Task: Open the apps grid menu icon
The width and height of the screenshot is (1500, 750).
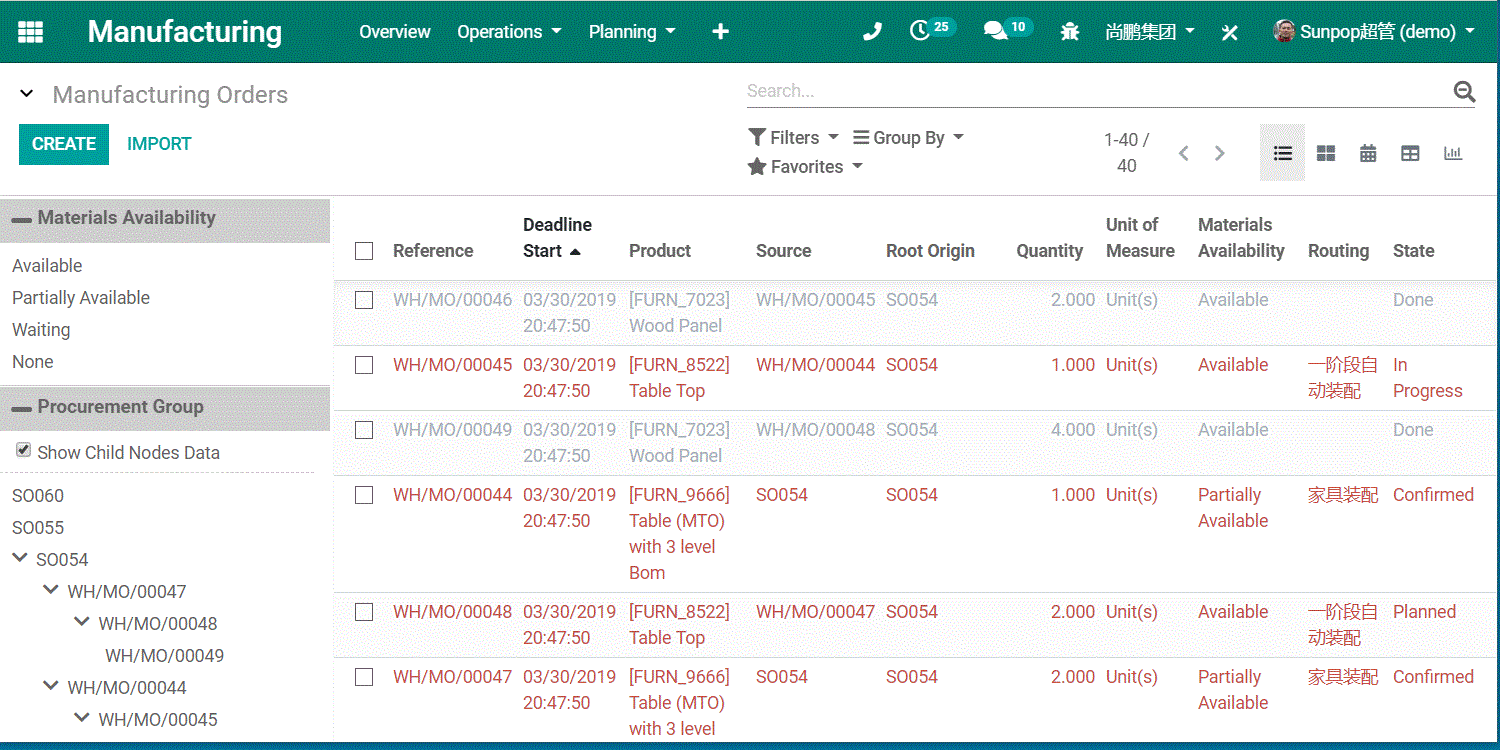Action: (31, 32)
